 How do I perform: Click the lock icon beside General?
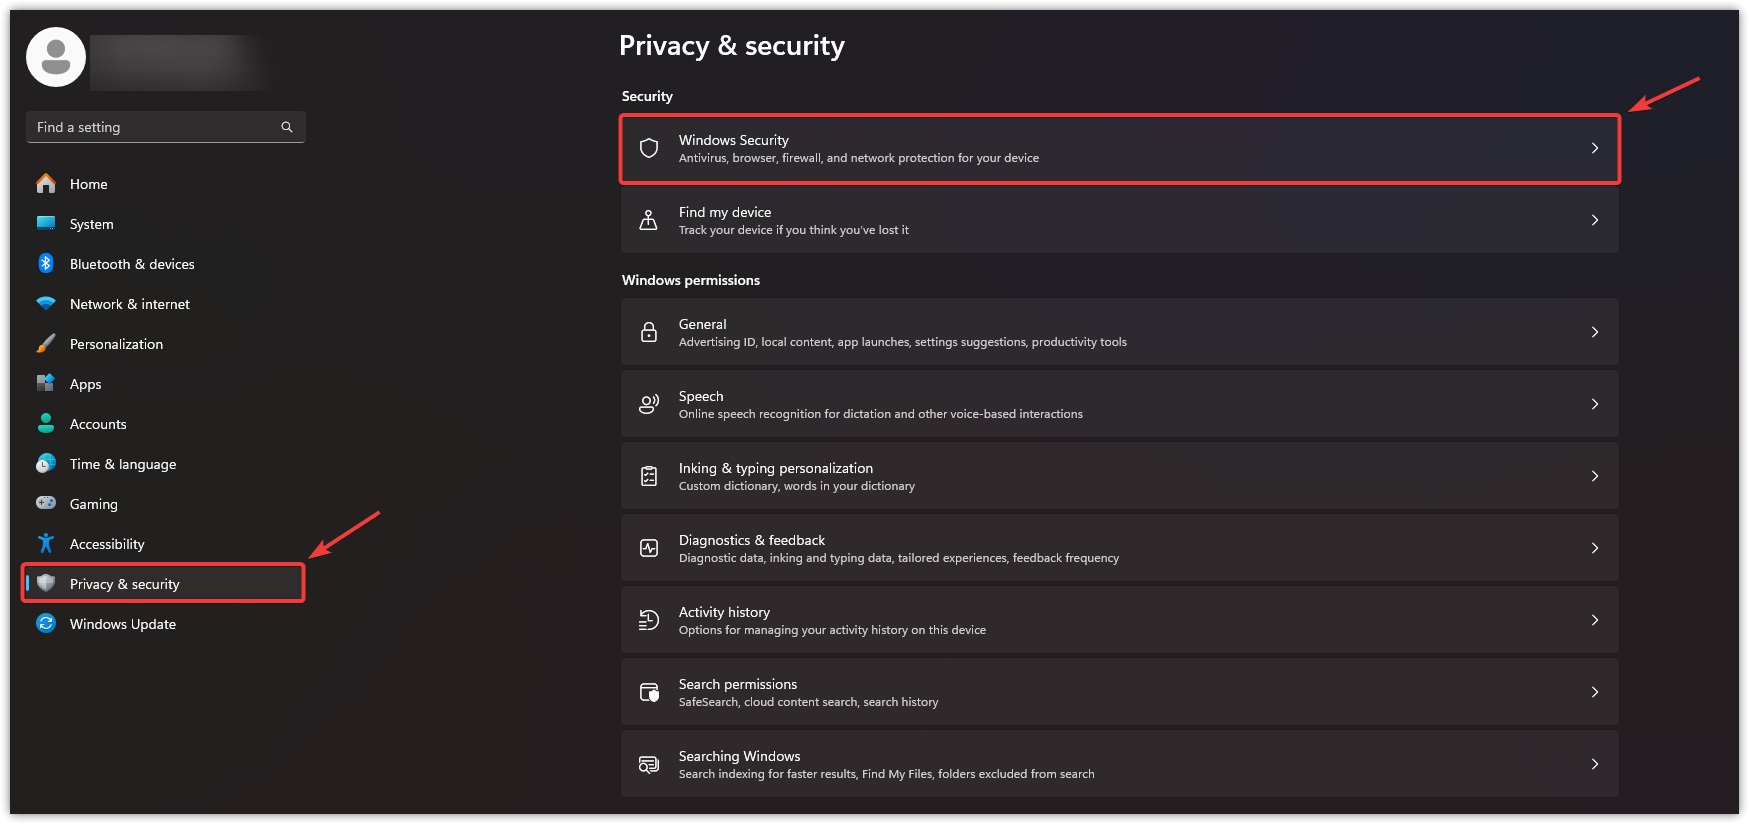pyautogui.click(x=649, y=332)
